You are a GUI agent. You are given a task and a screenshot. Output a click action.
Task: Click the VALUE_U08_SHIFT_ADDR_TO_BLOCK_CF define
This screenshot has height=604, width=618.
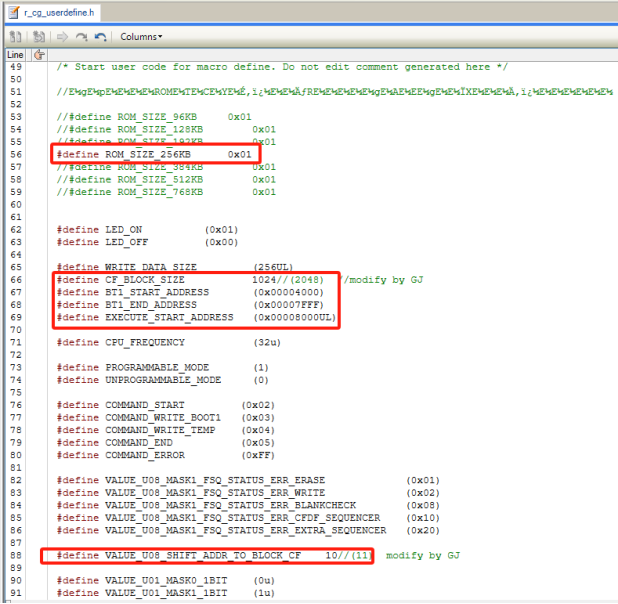pos(214,556)
